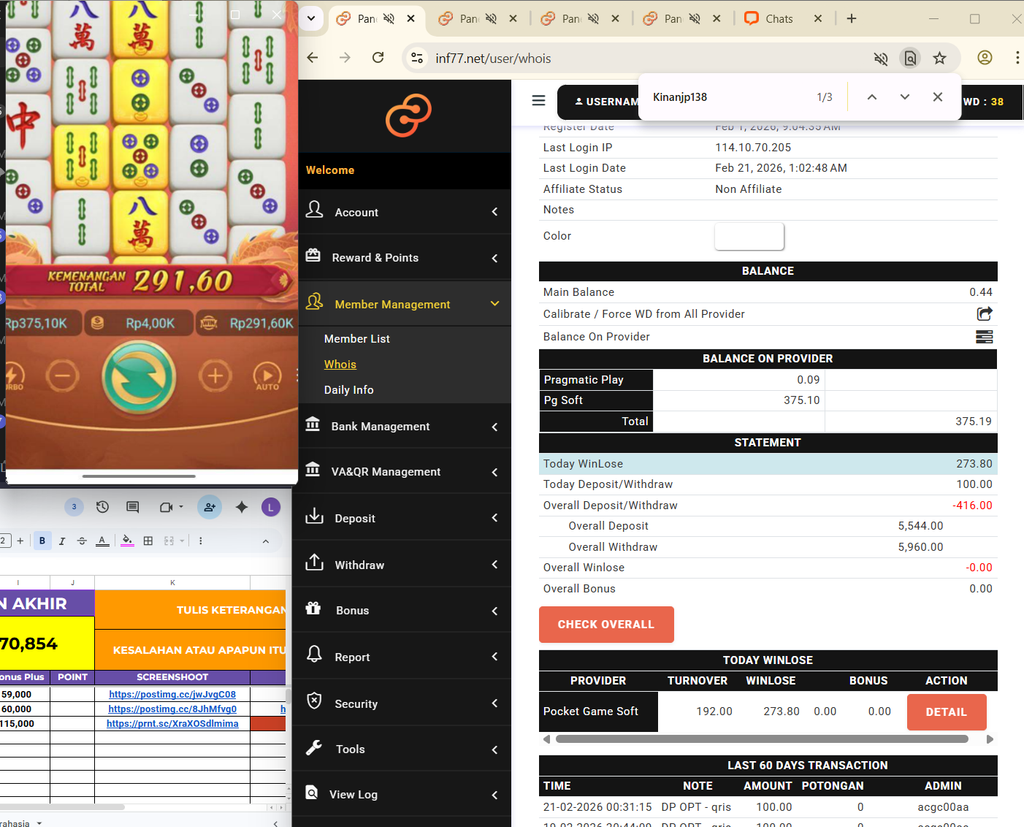Click Today WinLose table horizontal scrollbar

click(761, 739)
